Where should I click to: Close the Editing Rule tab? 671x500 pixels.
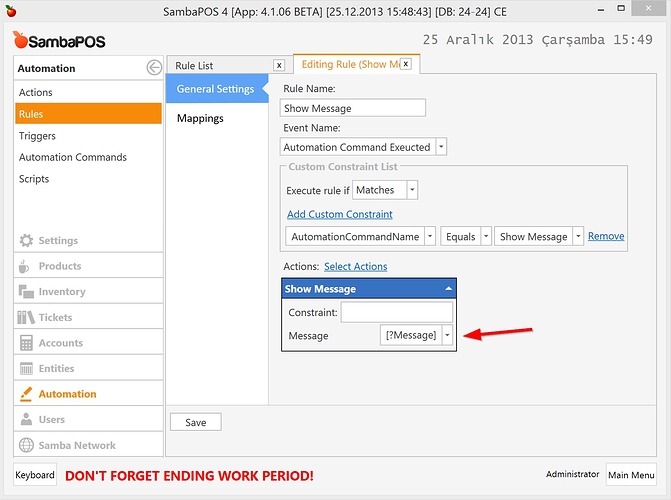pyautogui.click(x=406, y=64)
